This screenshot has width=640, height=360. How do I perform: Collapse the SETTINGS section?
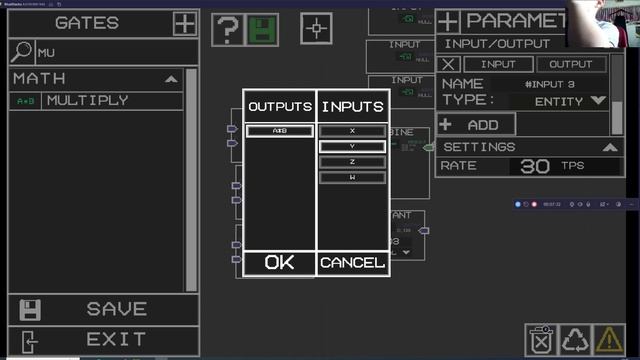[x=610, y=147]
